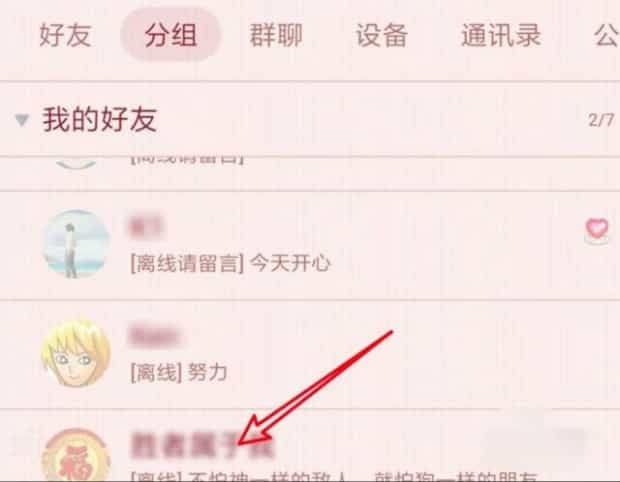Open the 通讯录 tab
Image resolution: width=620 pixels, height=482 pixels.
pos(501,36)
